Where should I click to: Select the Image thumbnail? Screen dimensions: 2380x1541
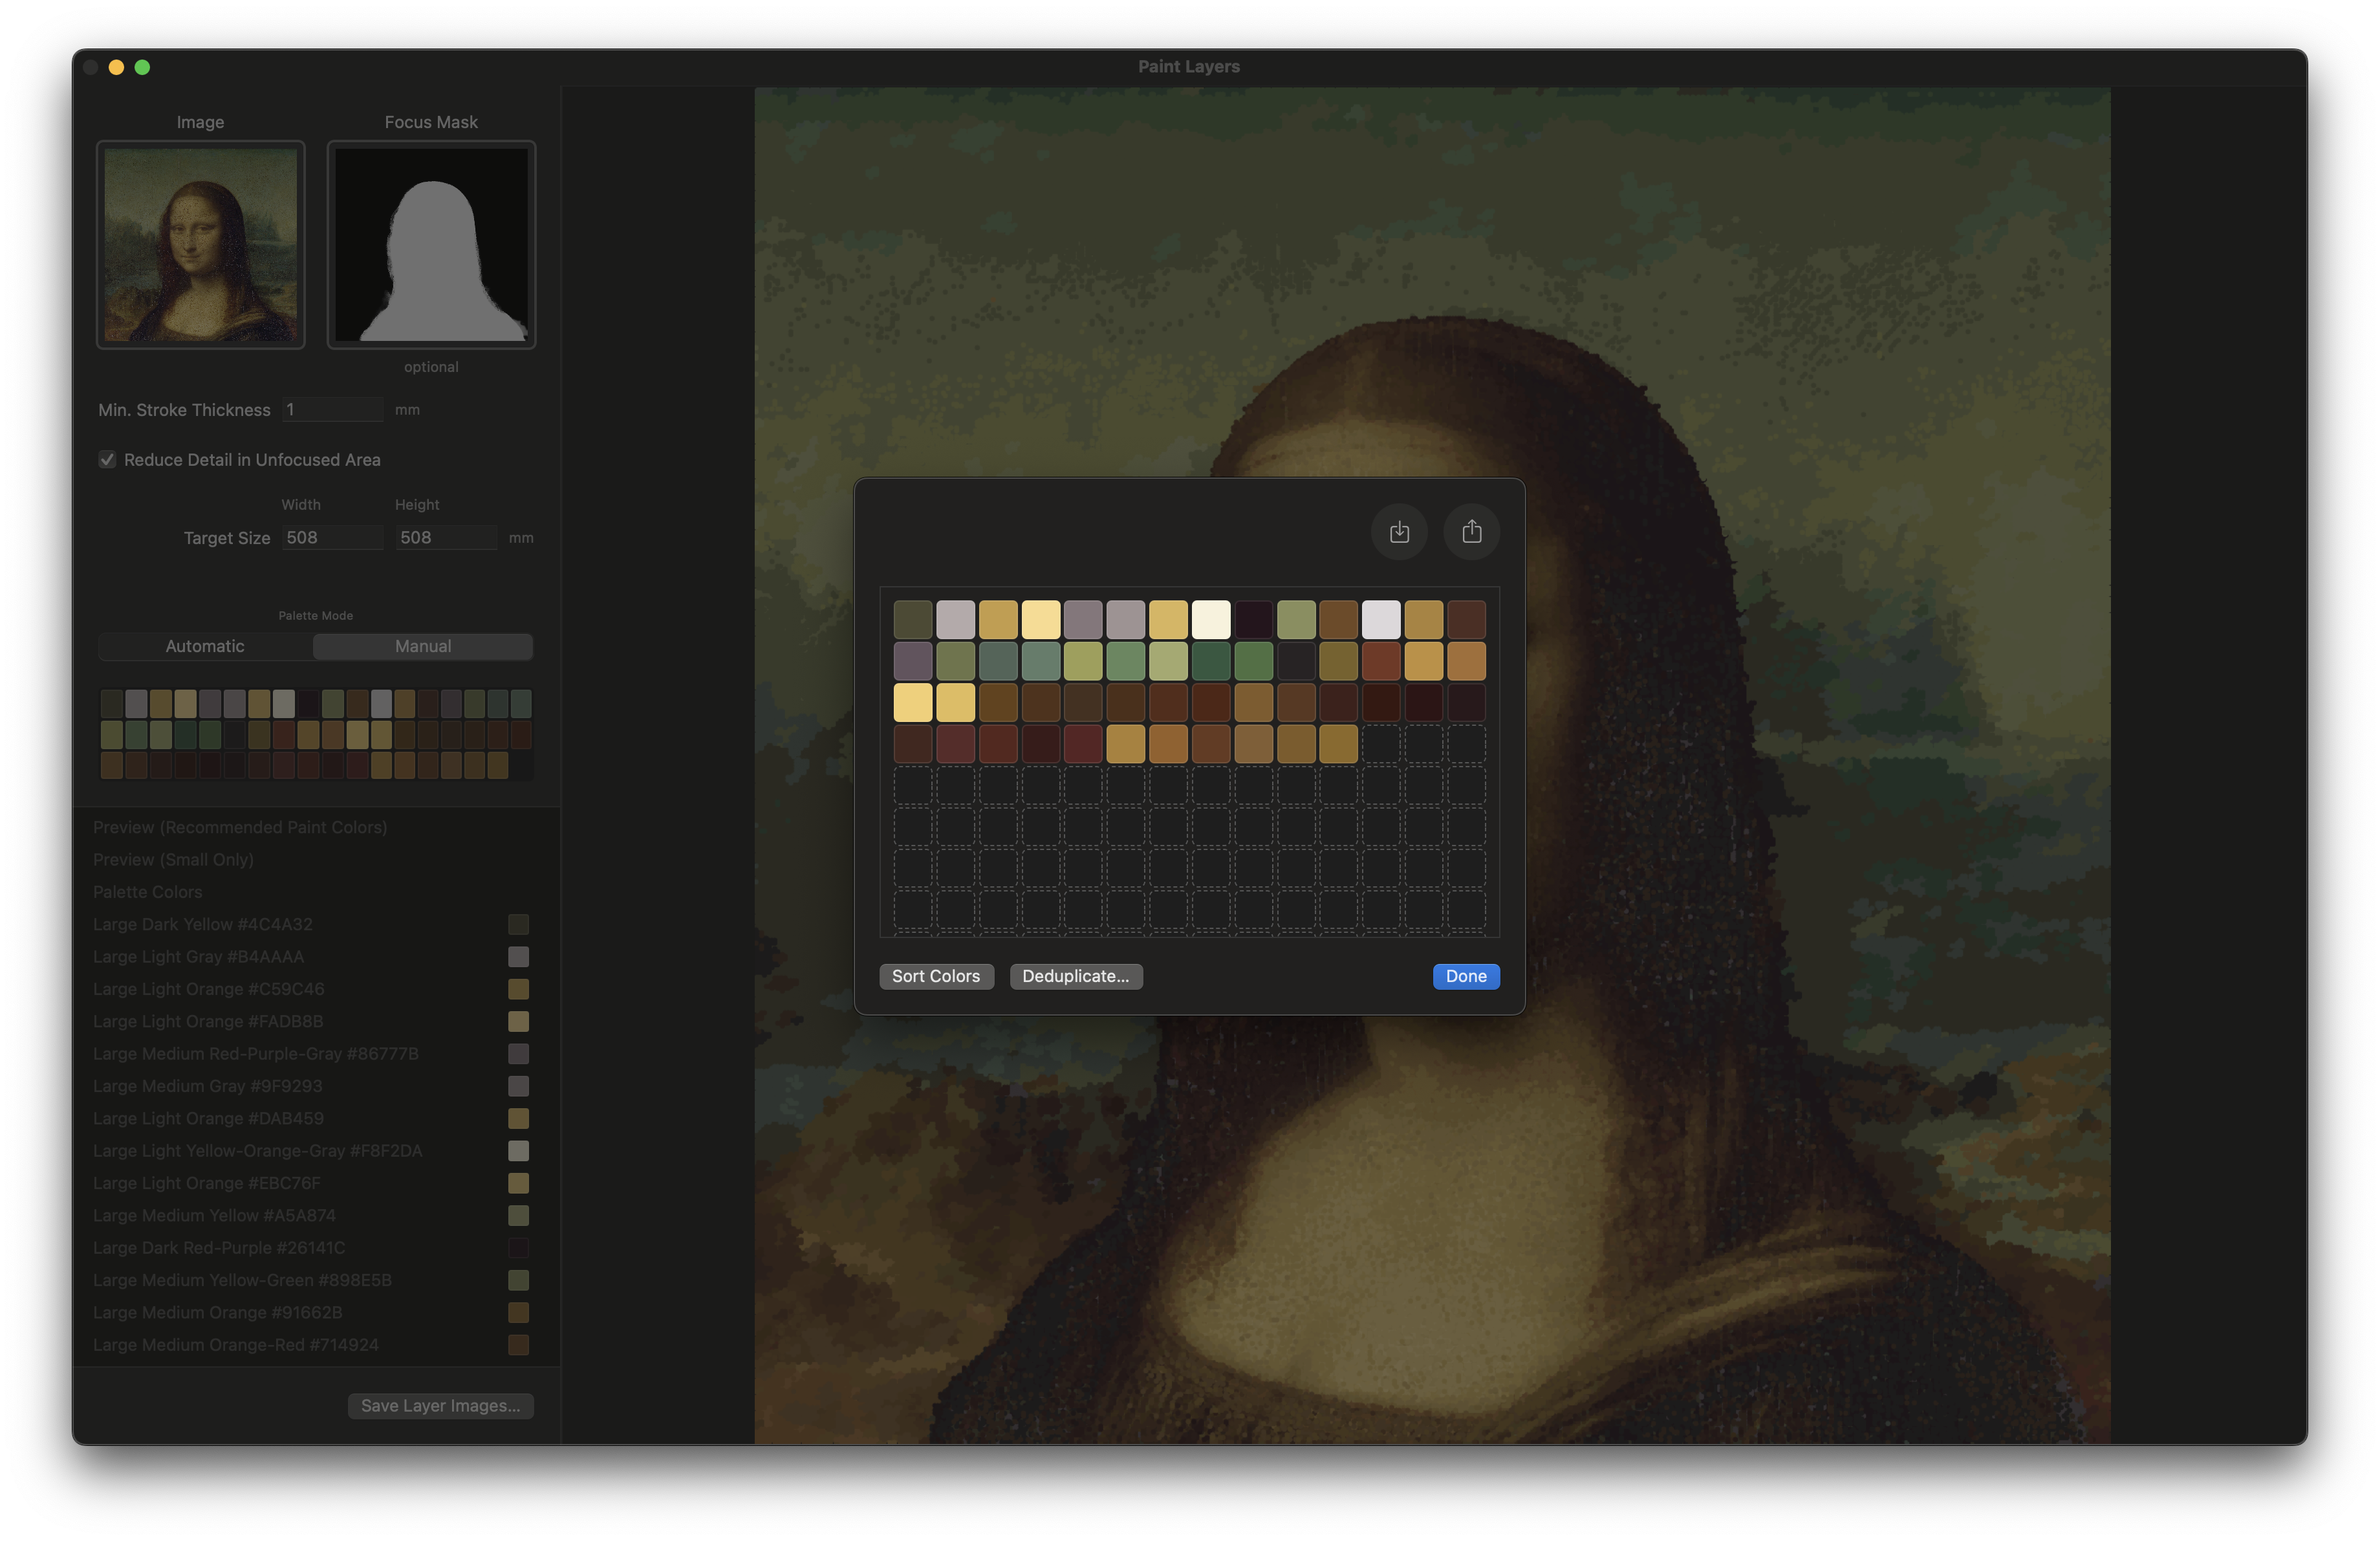click(x=200, y=245)
